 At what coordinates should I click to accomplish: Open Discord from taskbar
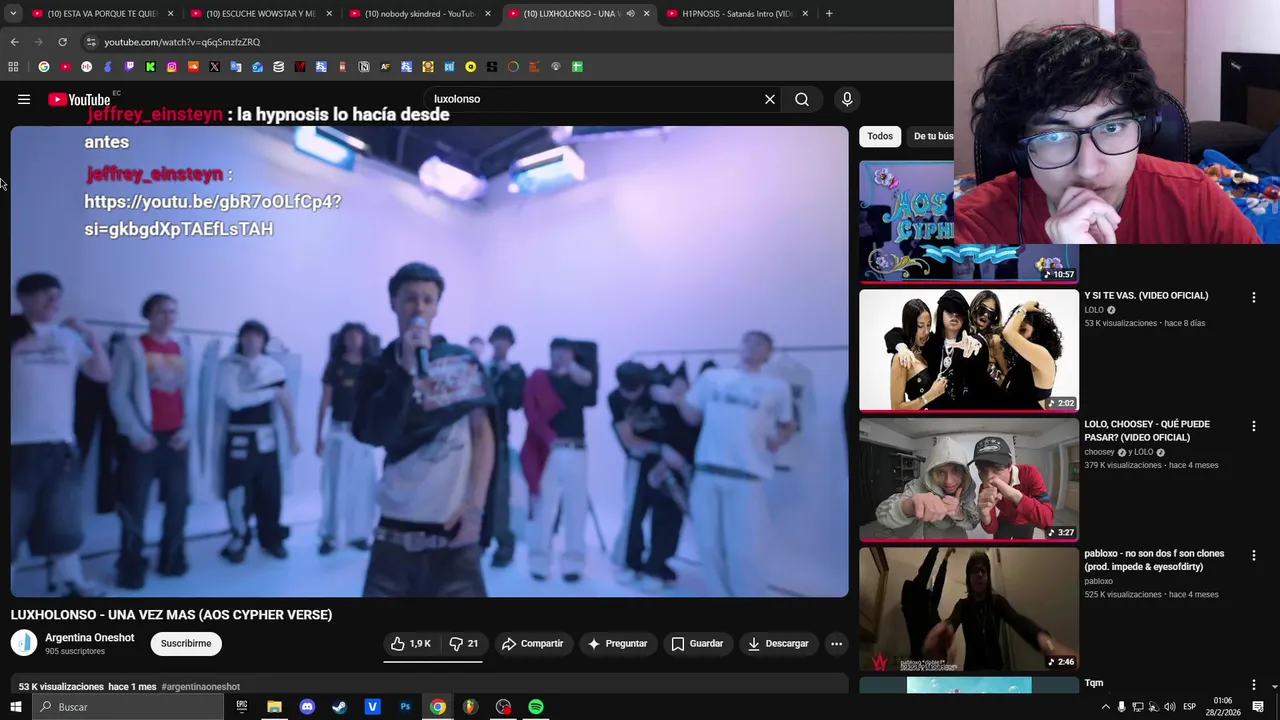[x=307, y=707]
